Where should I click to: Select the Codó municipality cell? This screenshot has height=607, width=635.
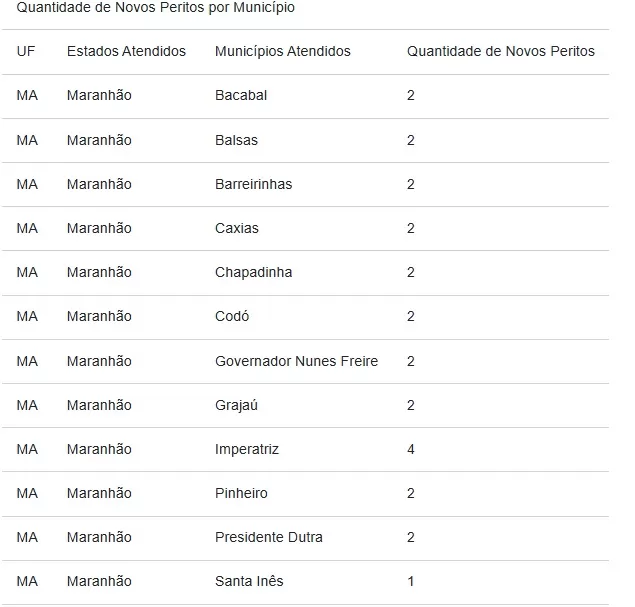[x=232, y=316]
